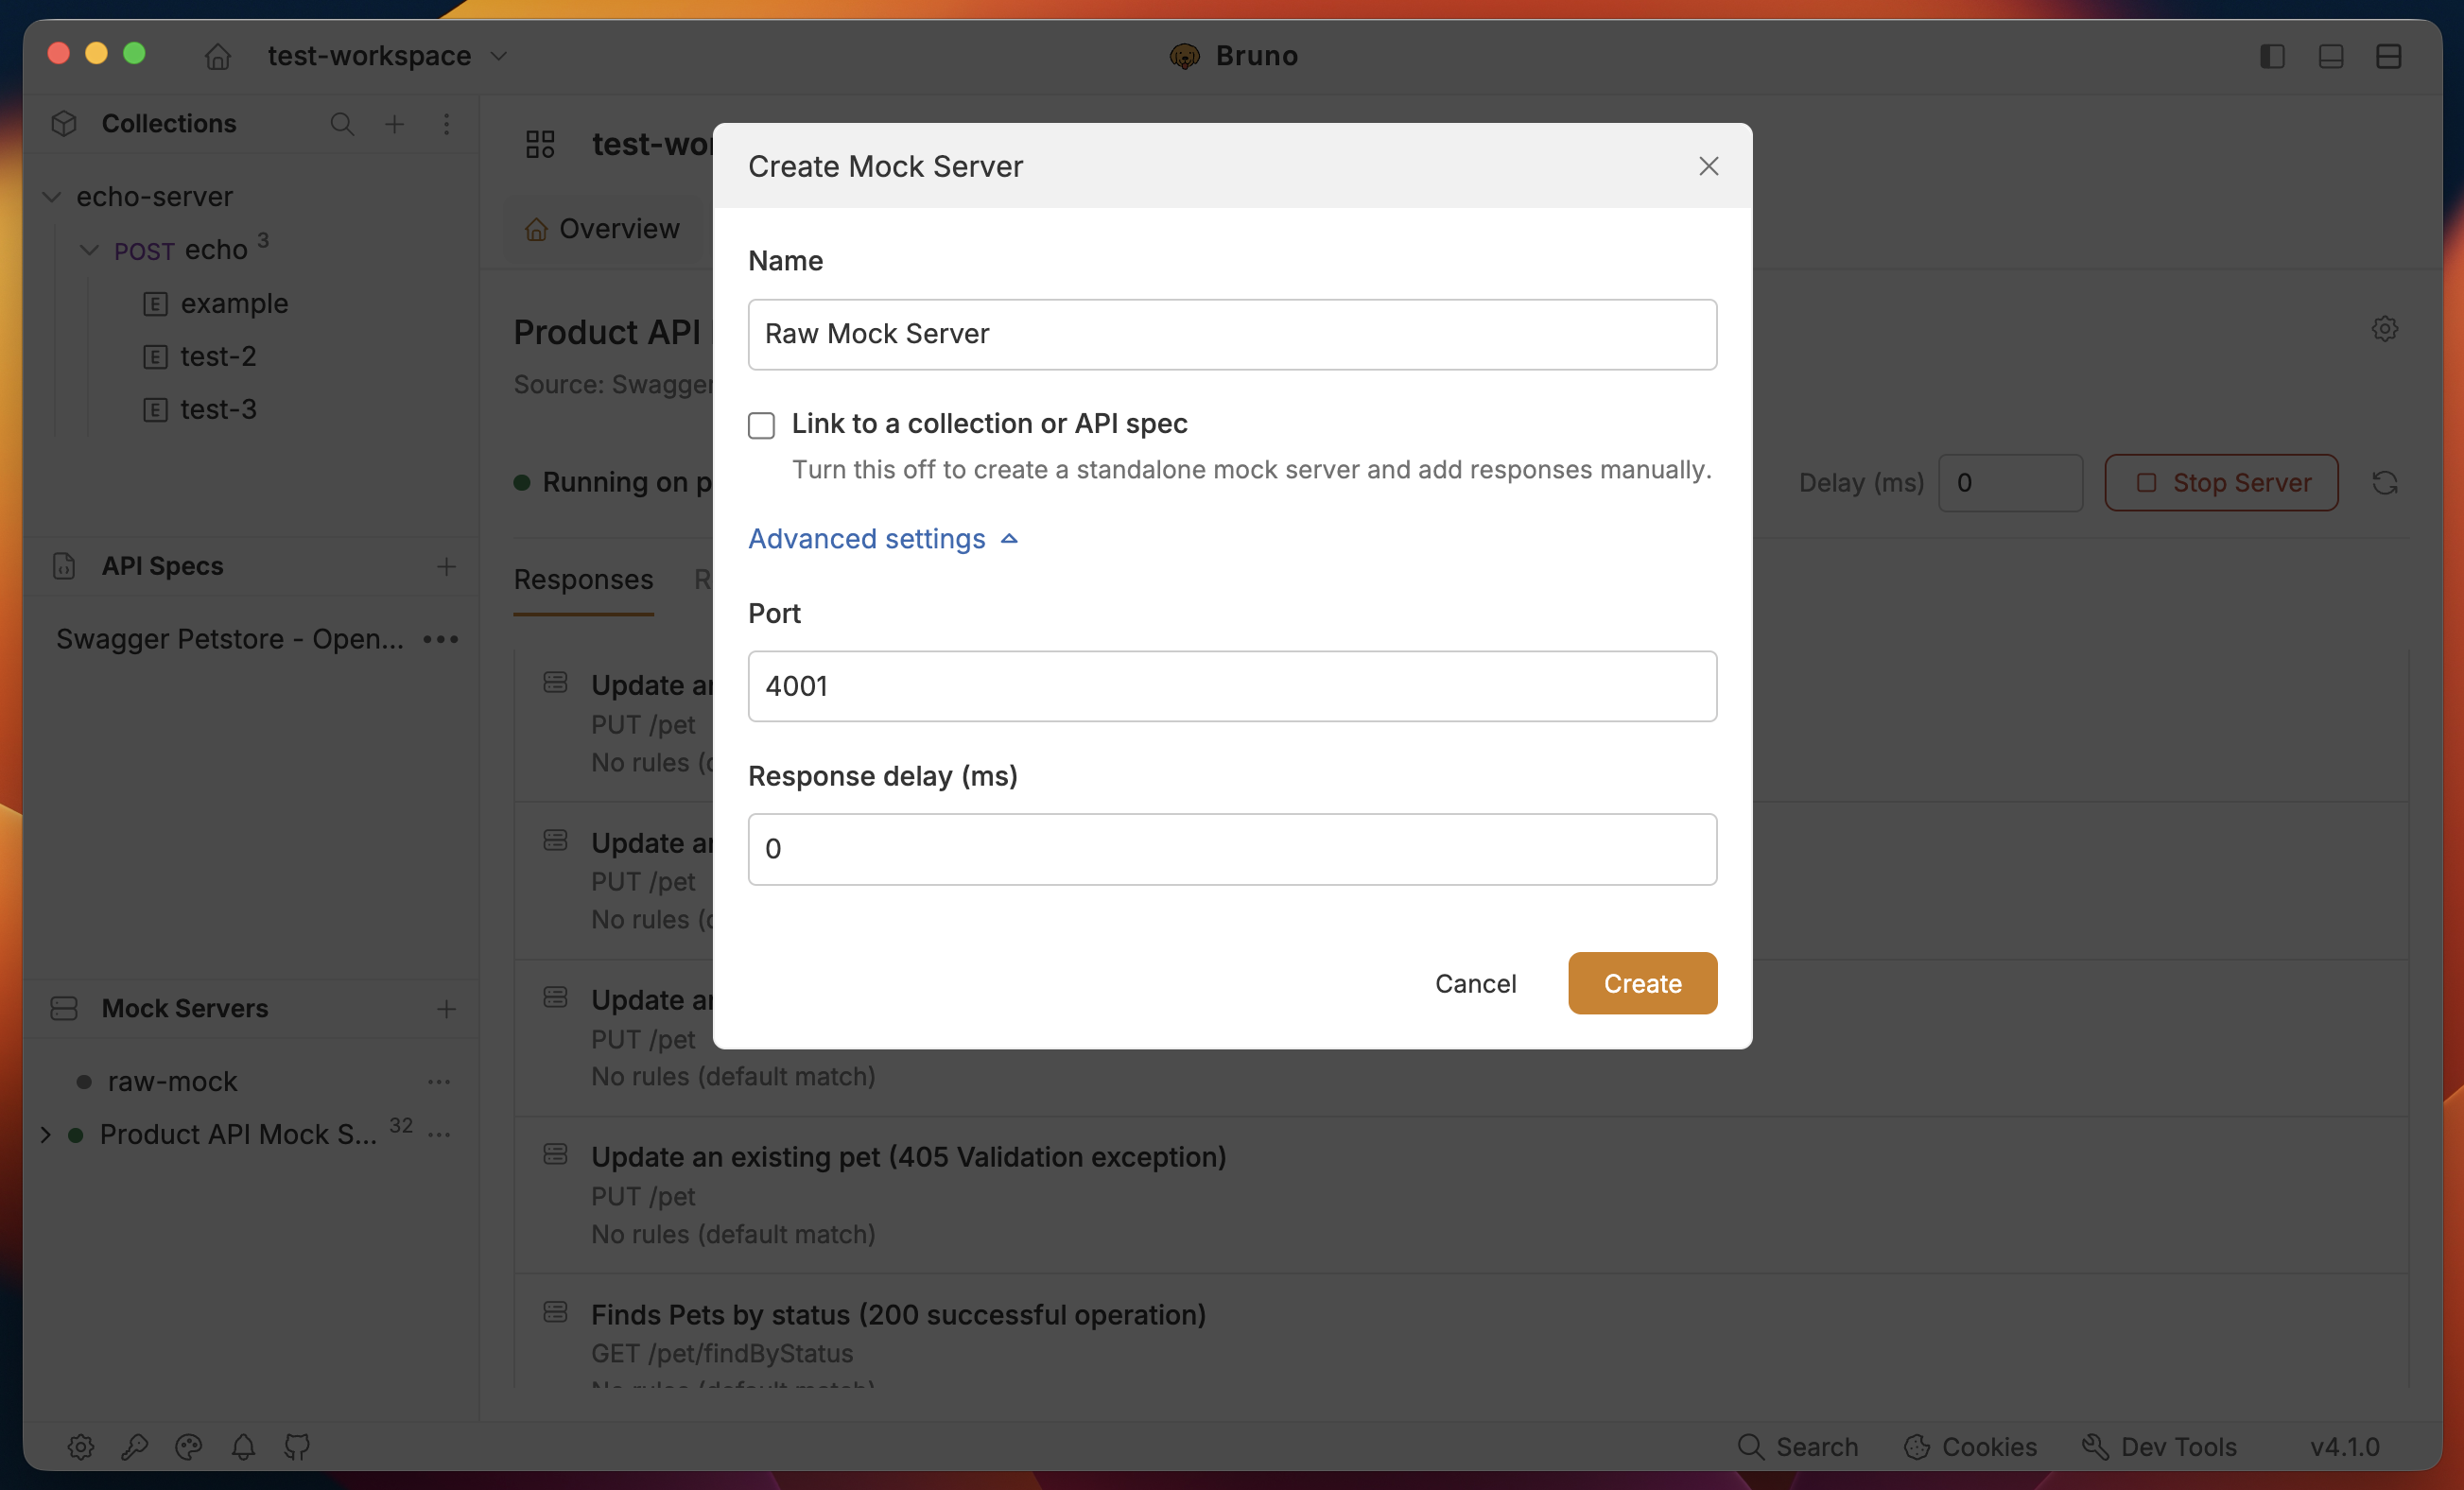Open the Overview tab
Screen dimensions: 2464x1490
pyautogui.click(x=603, y=229)
